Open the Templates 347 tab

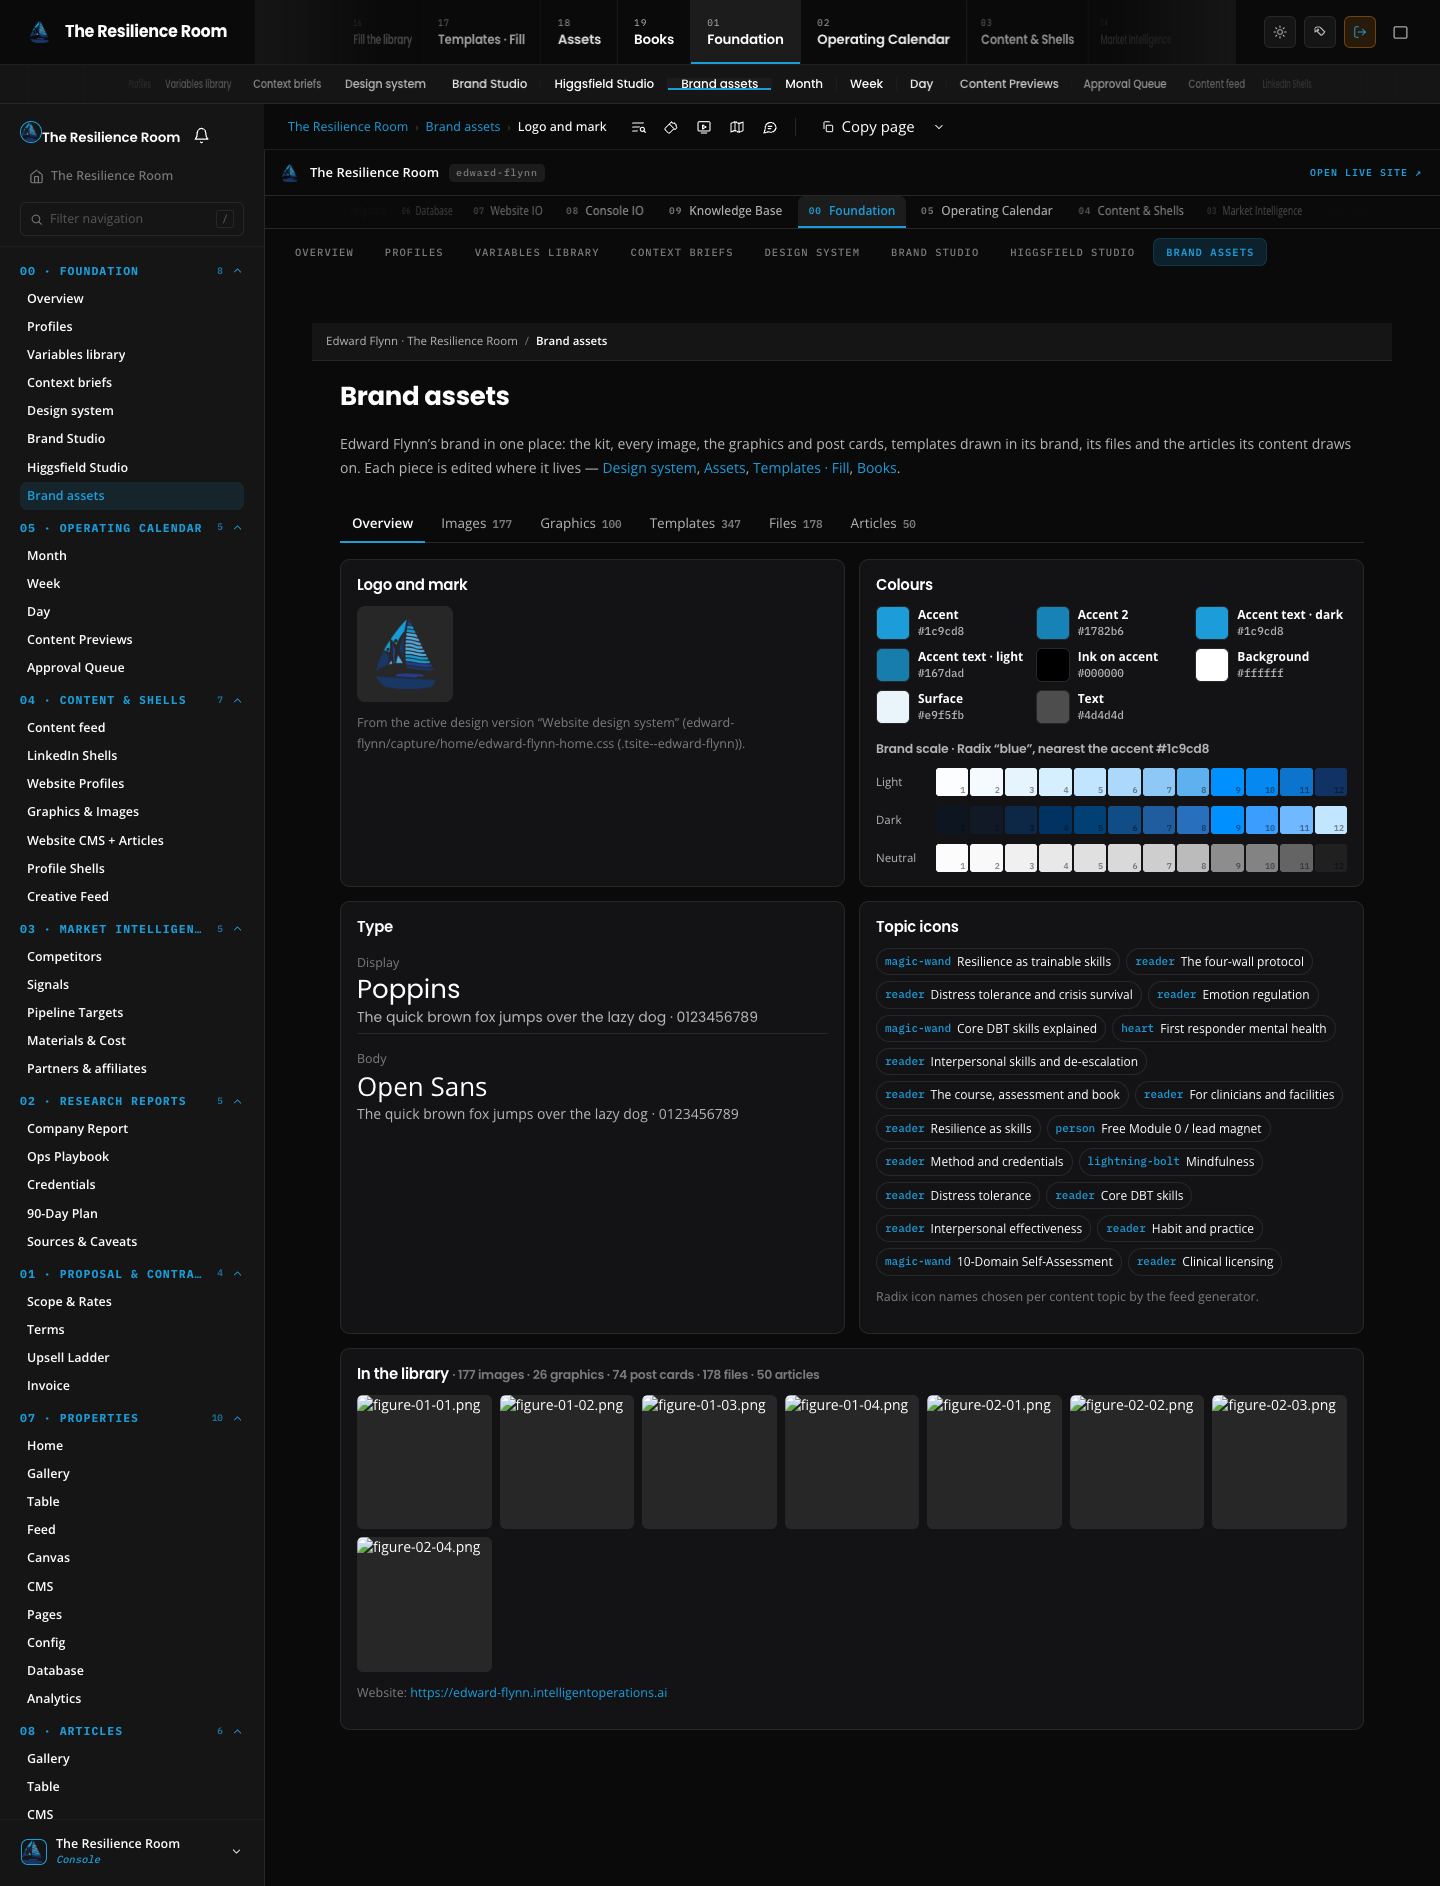point(695,523)
